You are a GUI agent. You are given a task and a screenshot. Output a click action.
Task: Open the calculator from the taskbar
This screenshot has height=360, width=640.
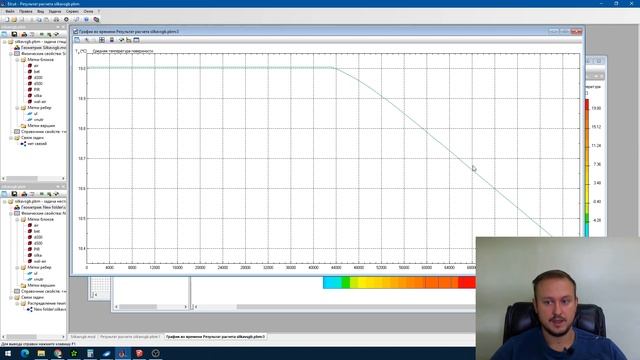pos(90,353)
